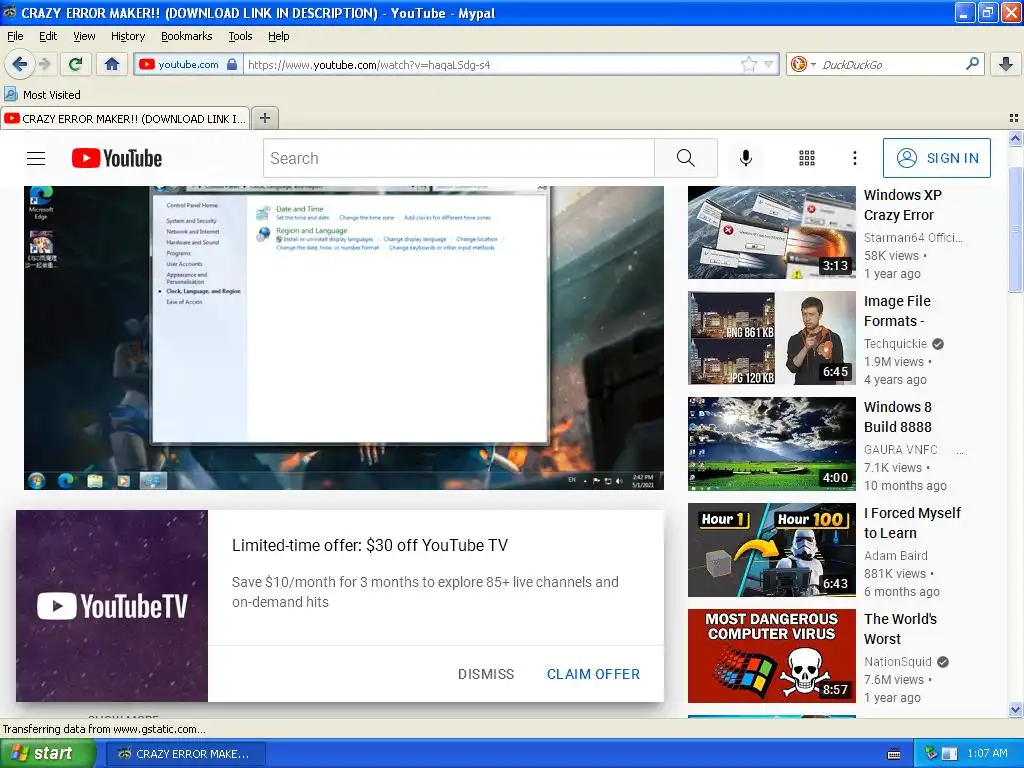Click the page scrollbar up arrow
1024x768 pixels.
click(1016, 138)
